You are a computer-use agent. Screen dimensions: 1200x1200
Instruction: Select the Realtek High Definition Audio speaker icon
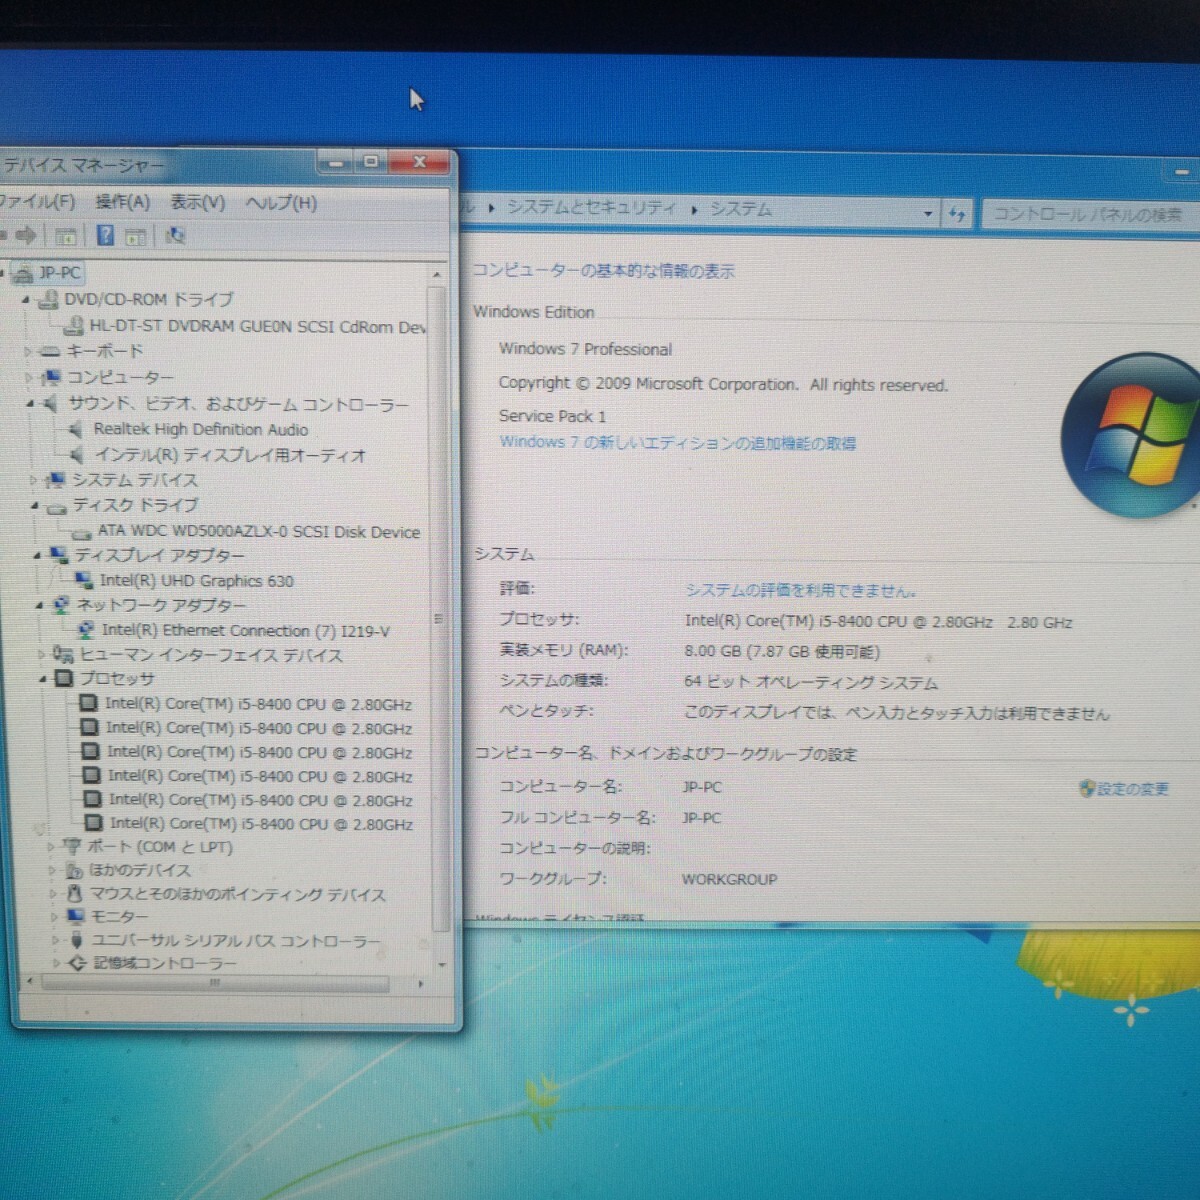76,430
